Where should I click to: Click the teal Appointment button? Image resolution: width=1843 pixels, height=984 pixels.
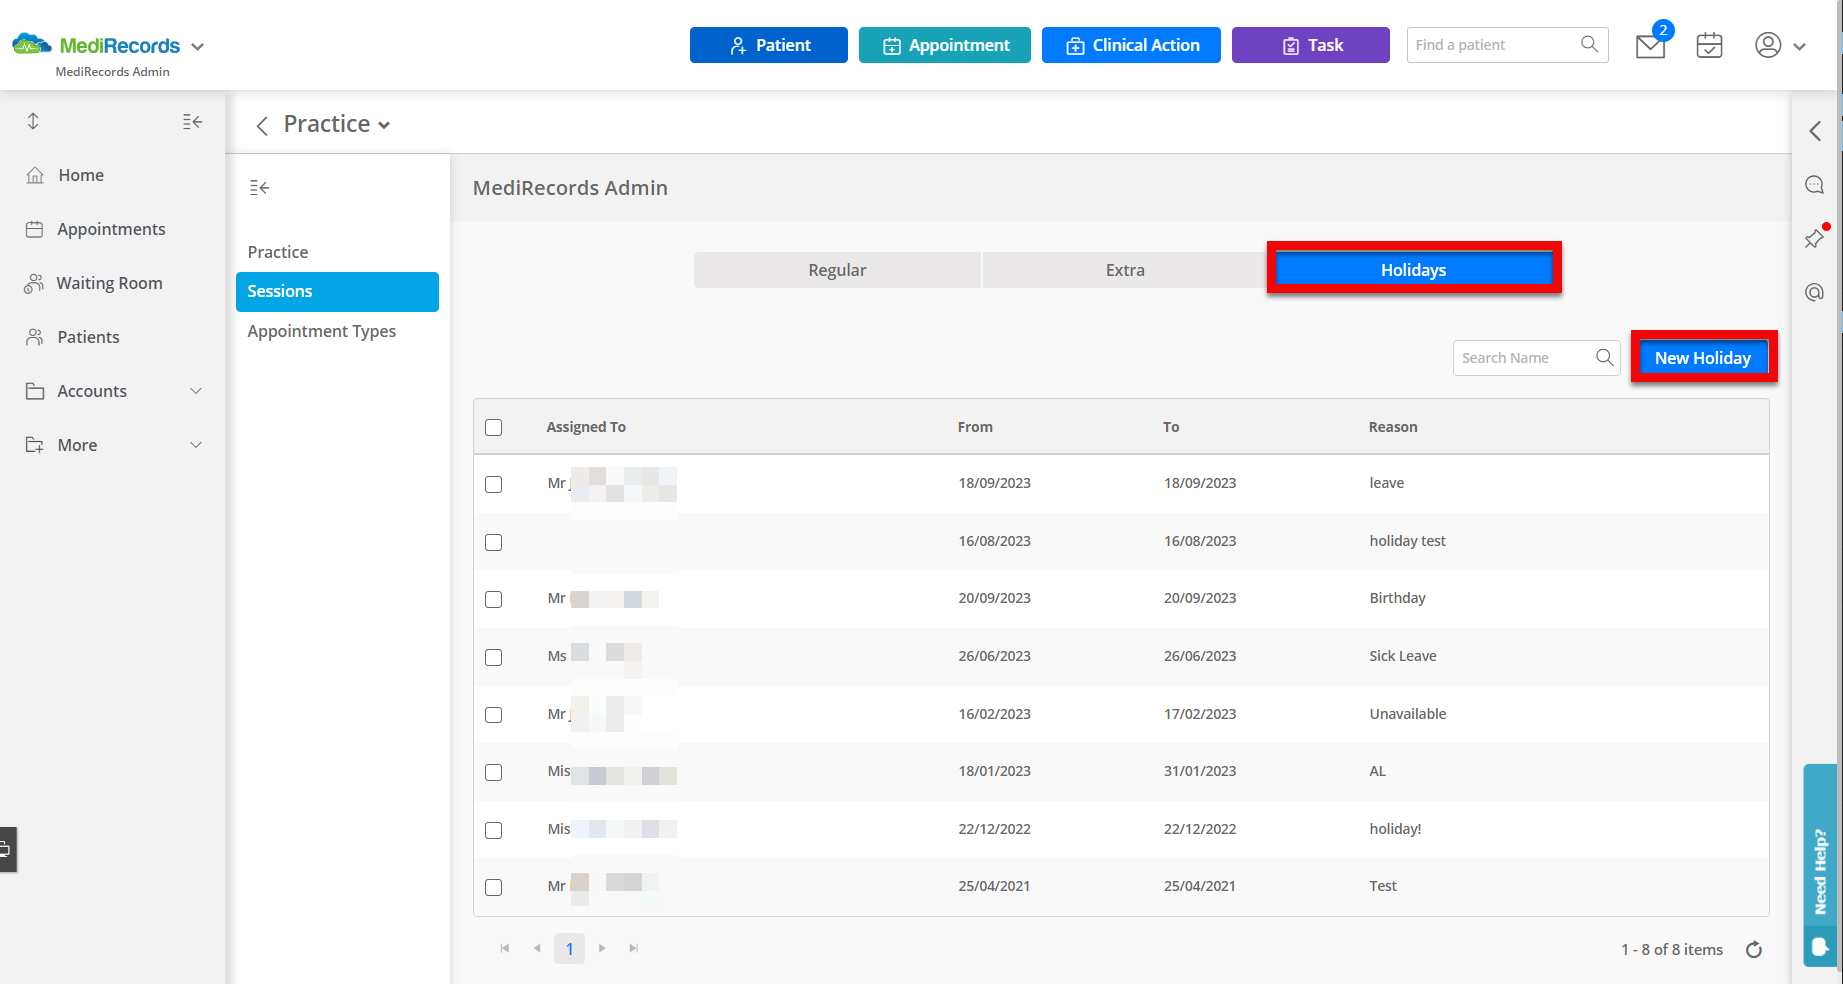tap(945, 45)
